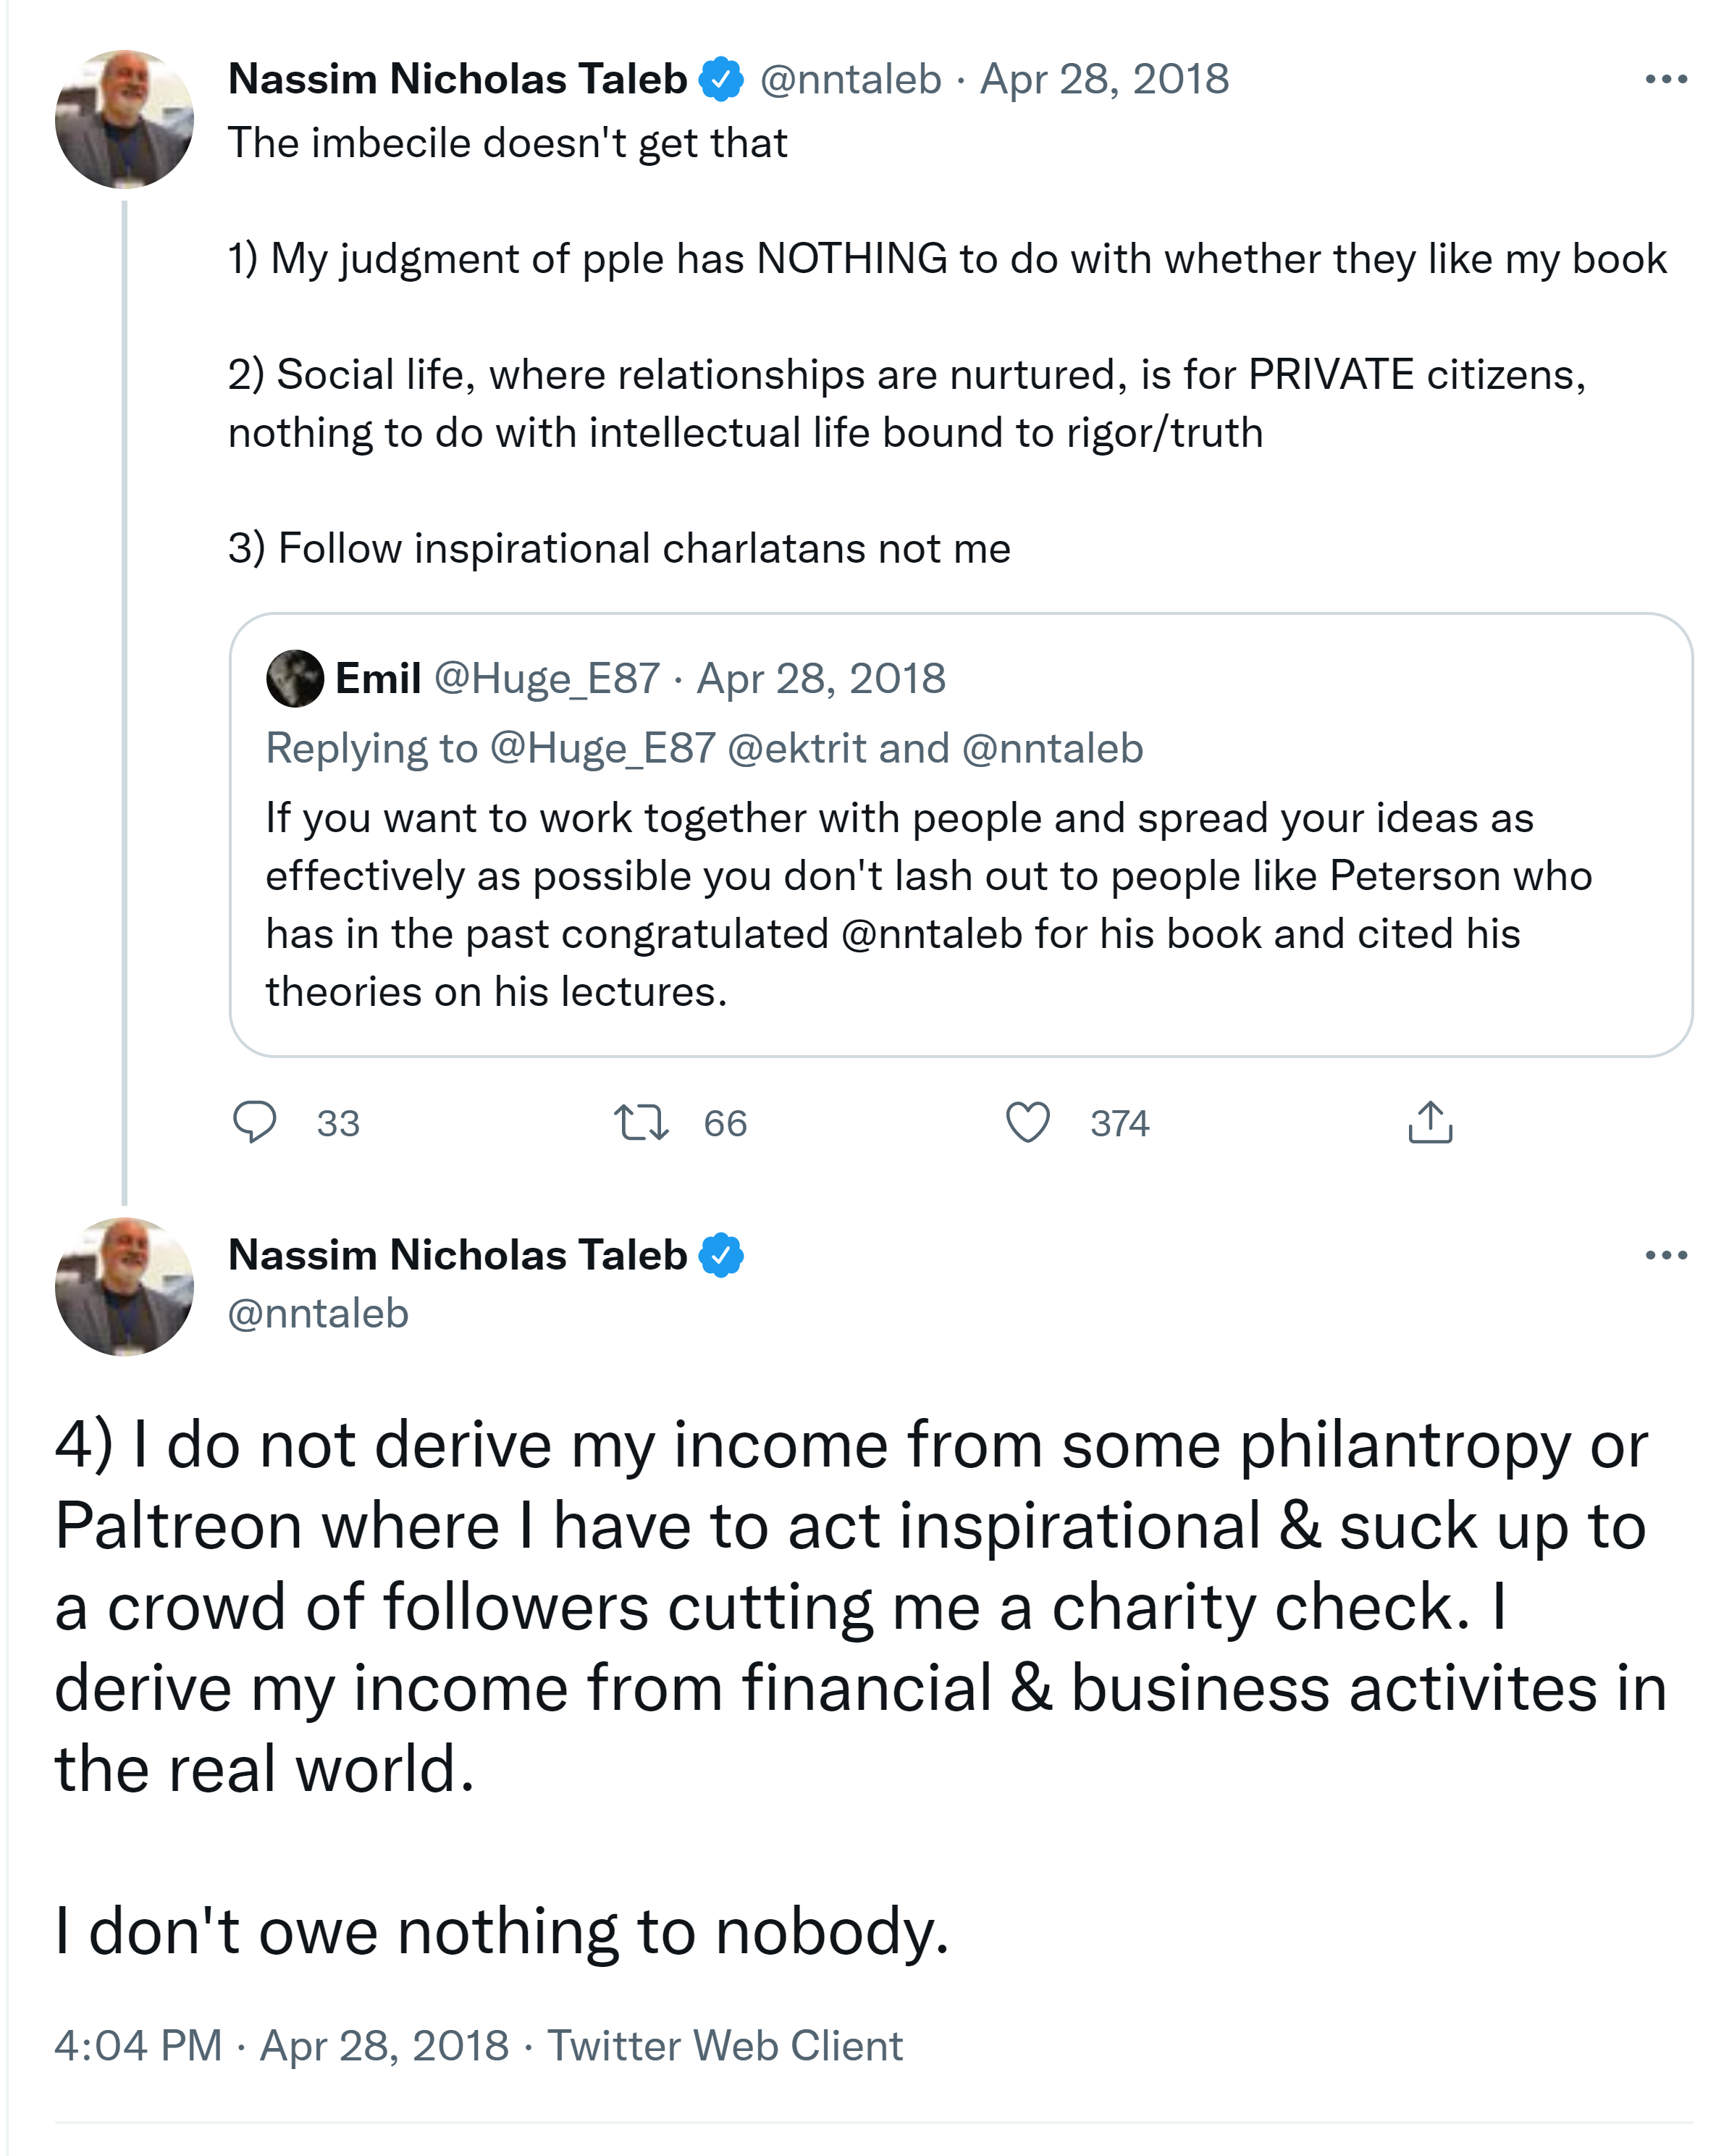Click the @Huge_E87 handle beside Emil's name
The width and height of the screenshot is (1729, 2156).
pos(547,679)
